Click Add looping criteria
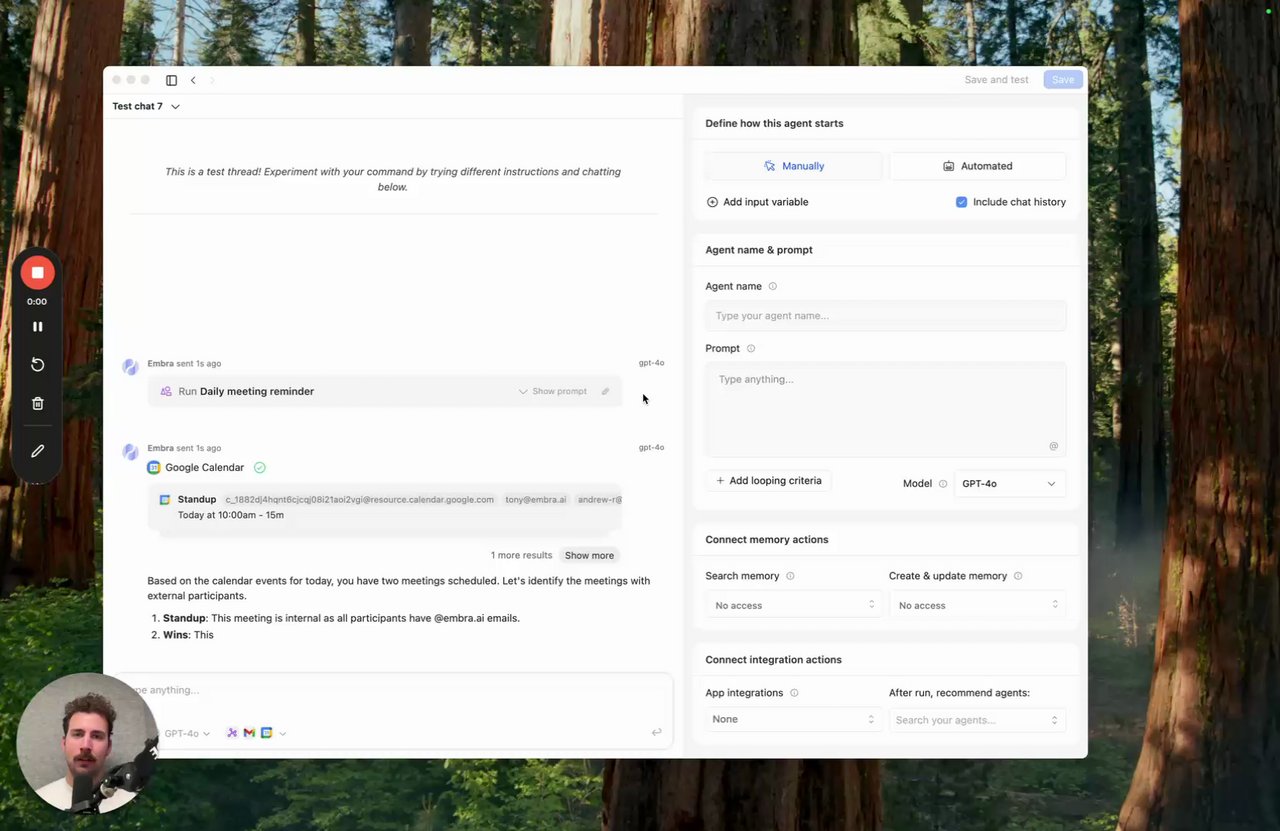Screen dimensions: 1280x831 (x=768, y=481)
